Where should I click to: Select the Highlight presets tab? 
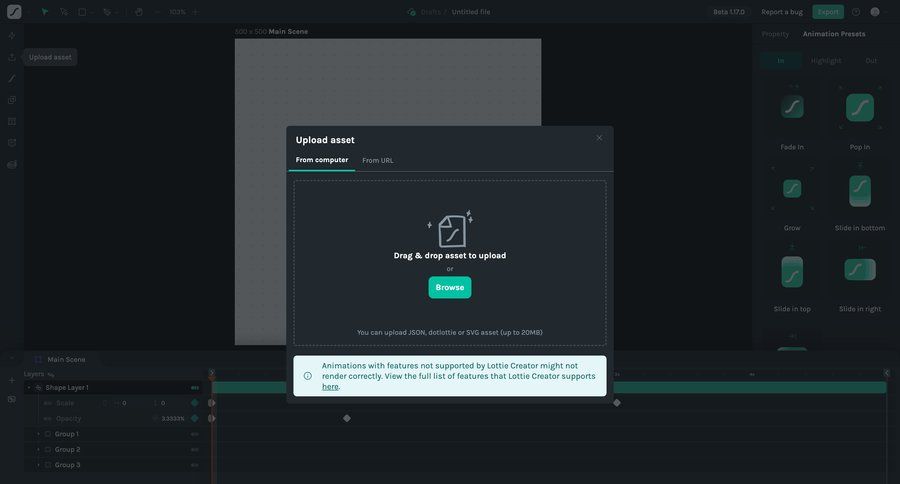(826, 61)
